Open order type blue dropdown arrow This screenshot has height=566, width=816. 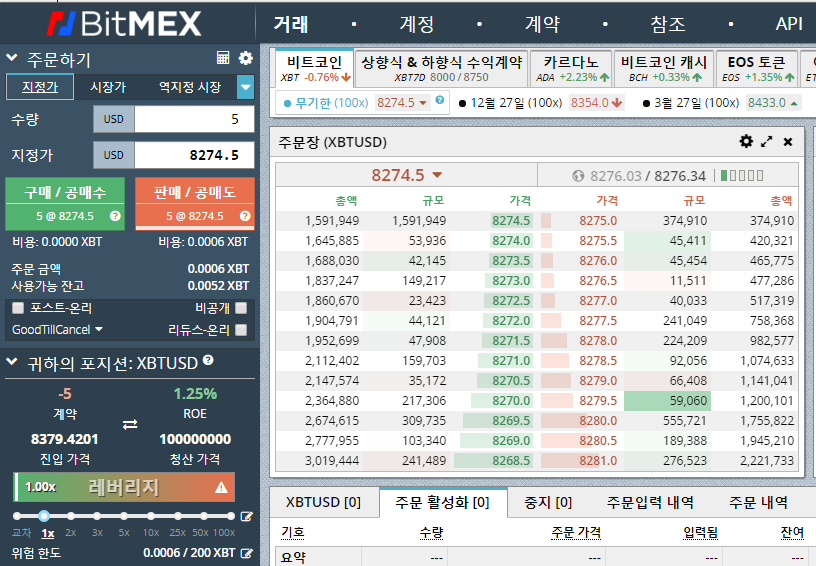point(246,87)
